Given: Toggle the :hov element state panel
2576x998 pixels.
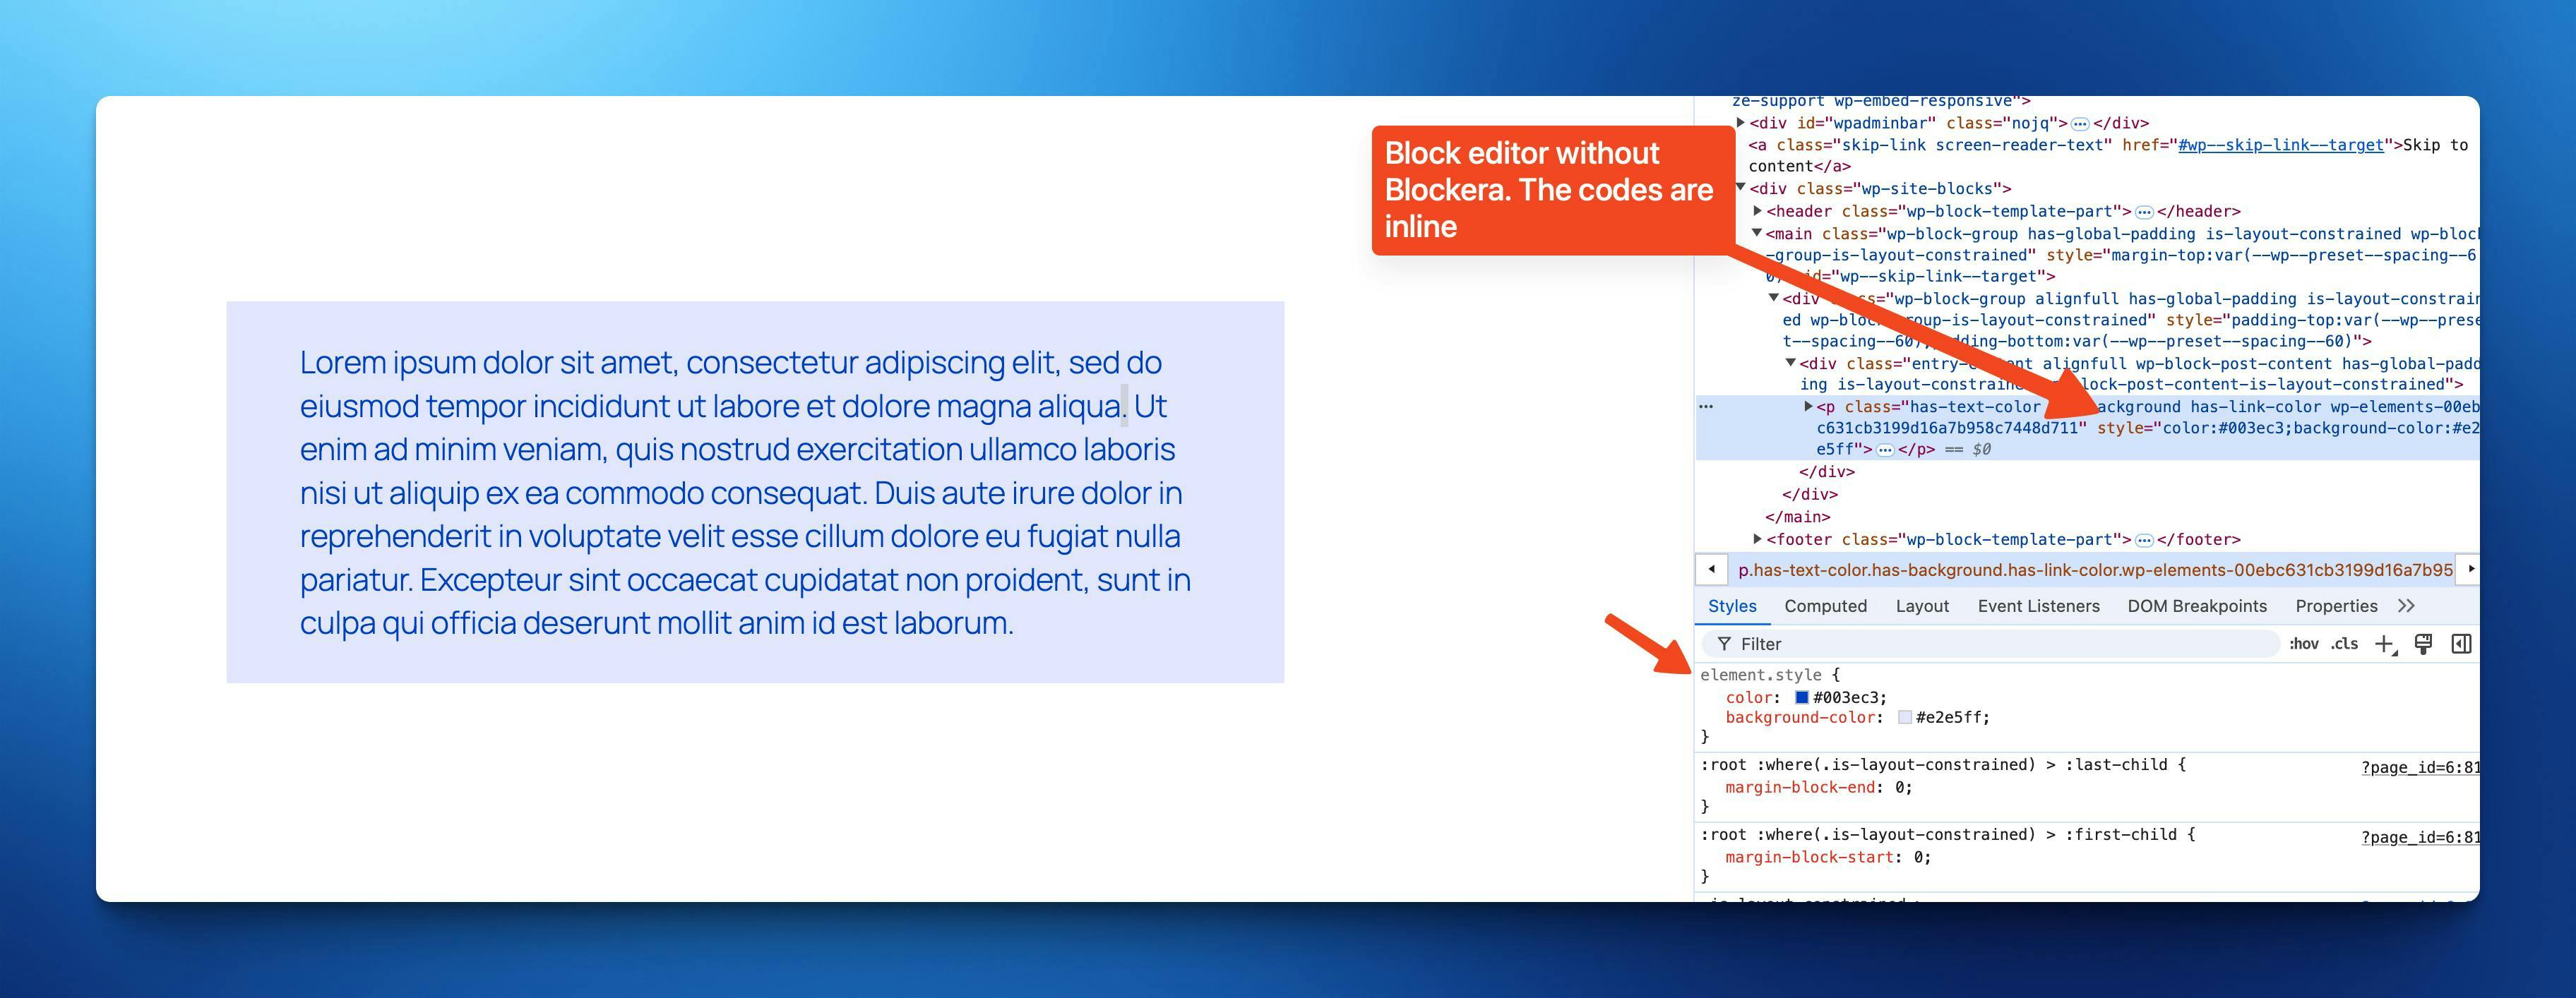Looking at the screenshot, I should pos(2303,644).
